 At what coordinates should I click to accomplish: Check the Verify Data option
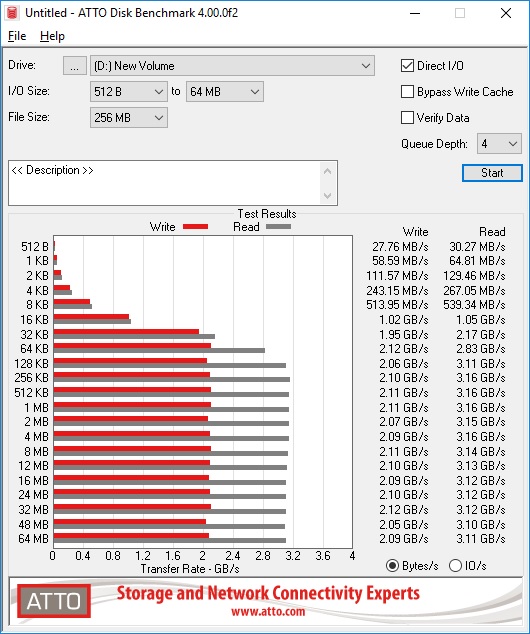(407, 118)
